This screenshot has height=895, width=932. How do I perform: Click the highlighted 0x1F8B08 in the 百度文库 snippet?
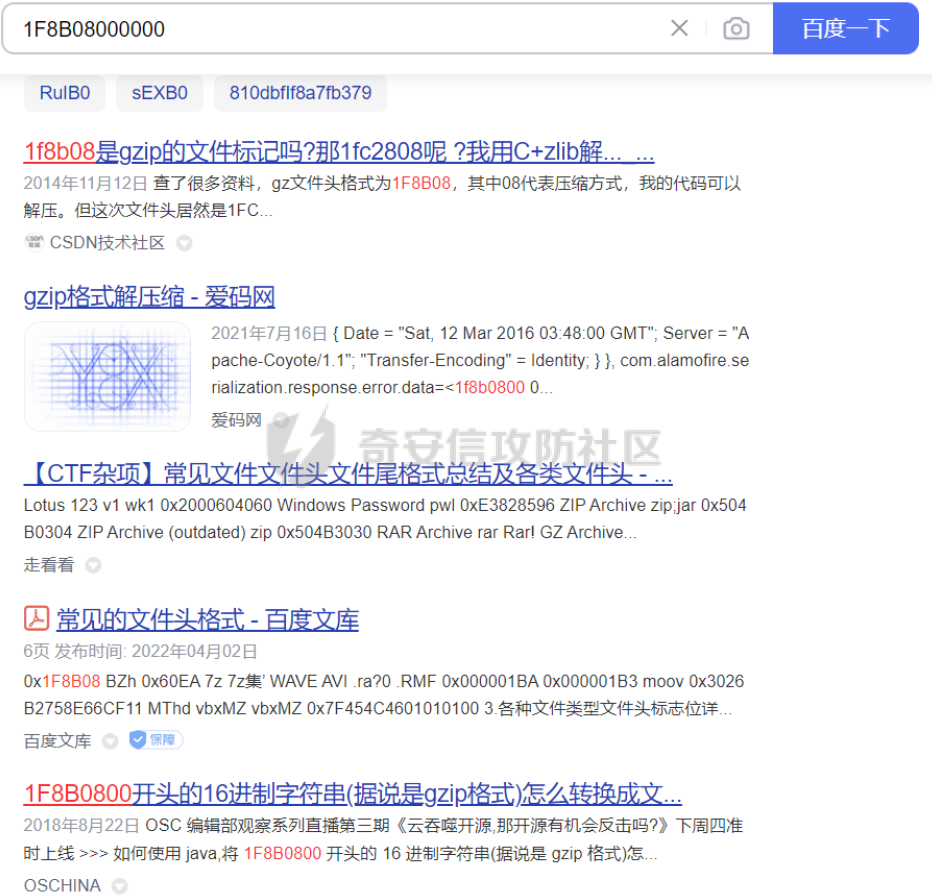62,681
